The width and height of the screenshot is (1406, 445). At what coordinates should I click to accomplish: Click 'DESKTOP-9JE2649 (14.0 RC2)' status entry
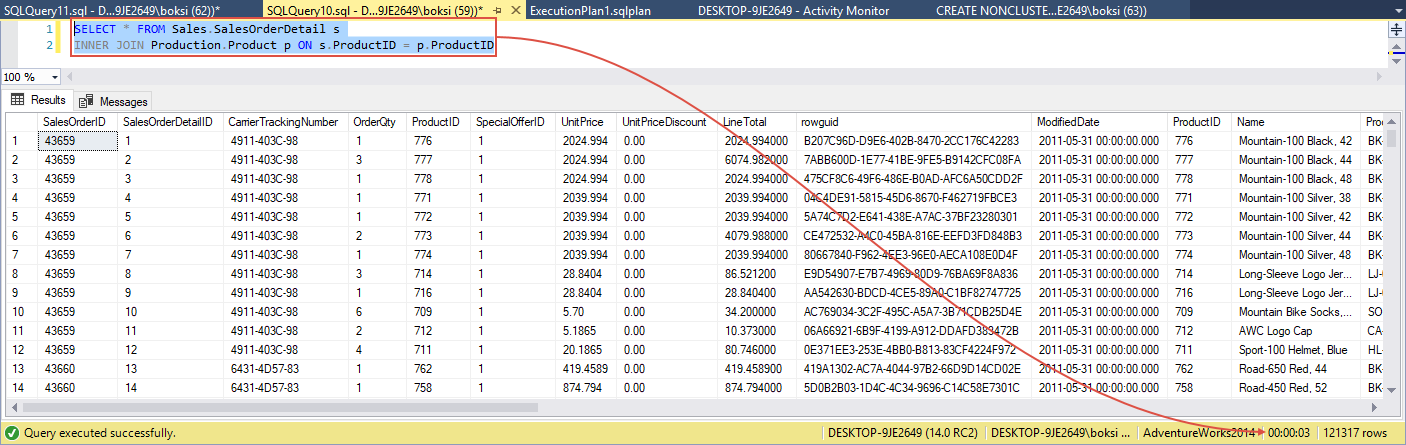(903, 433)
